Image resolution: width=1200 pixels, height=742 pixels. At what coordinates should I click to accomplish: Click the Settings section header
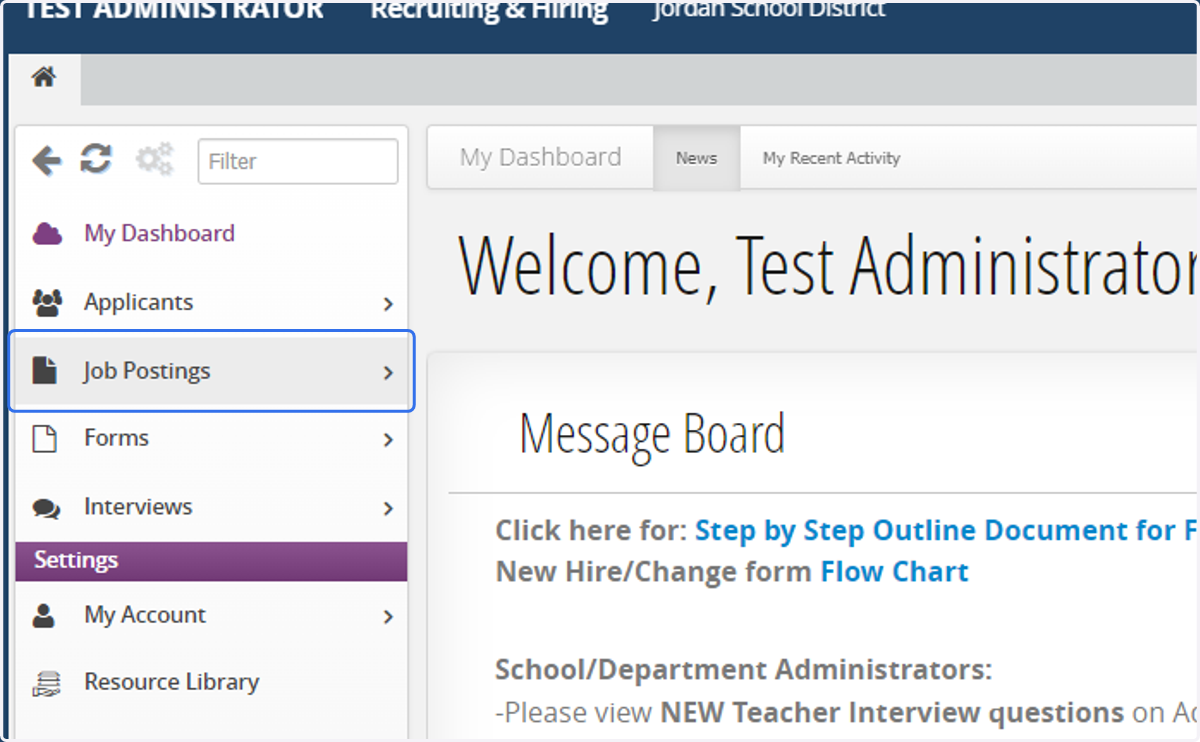click(211, 561)
